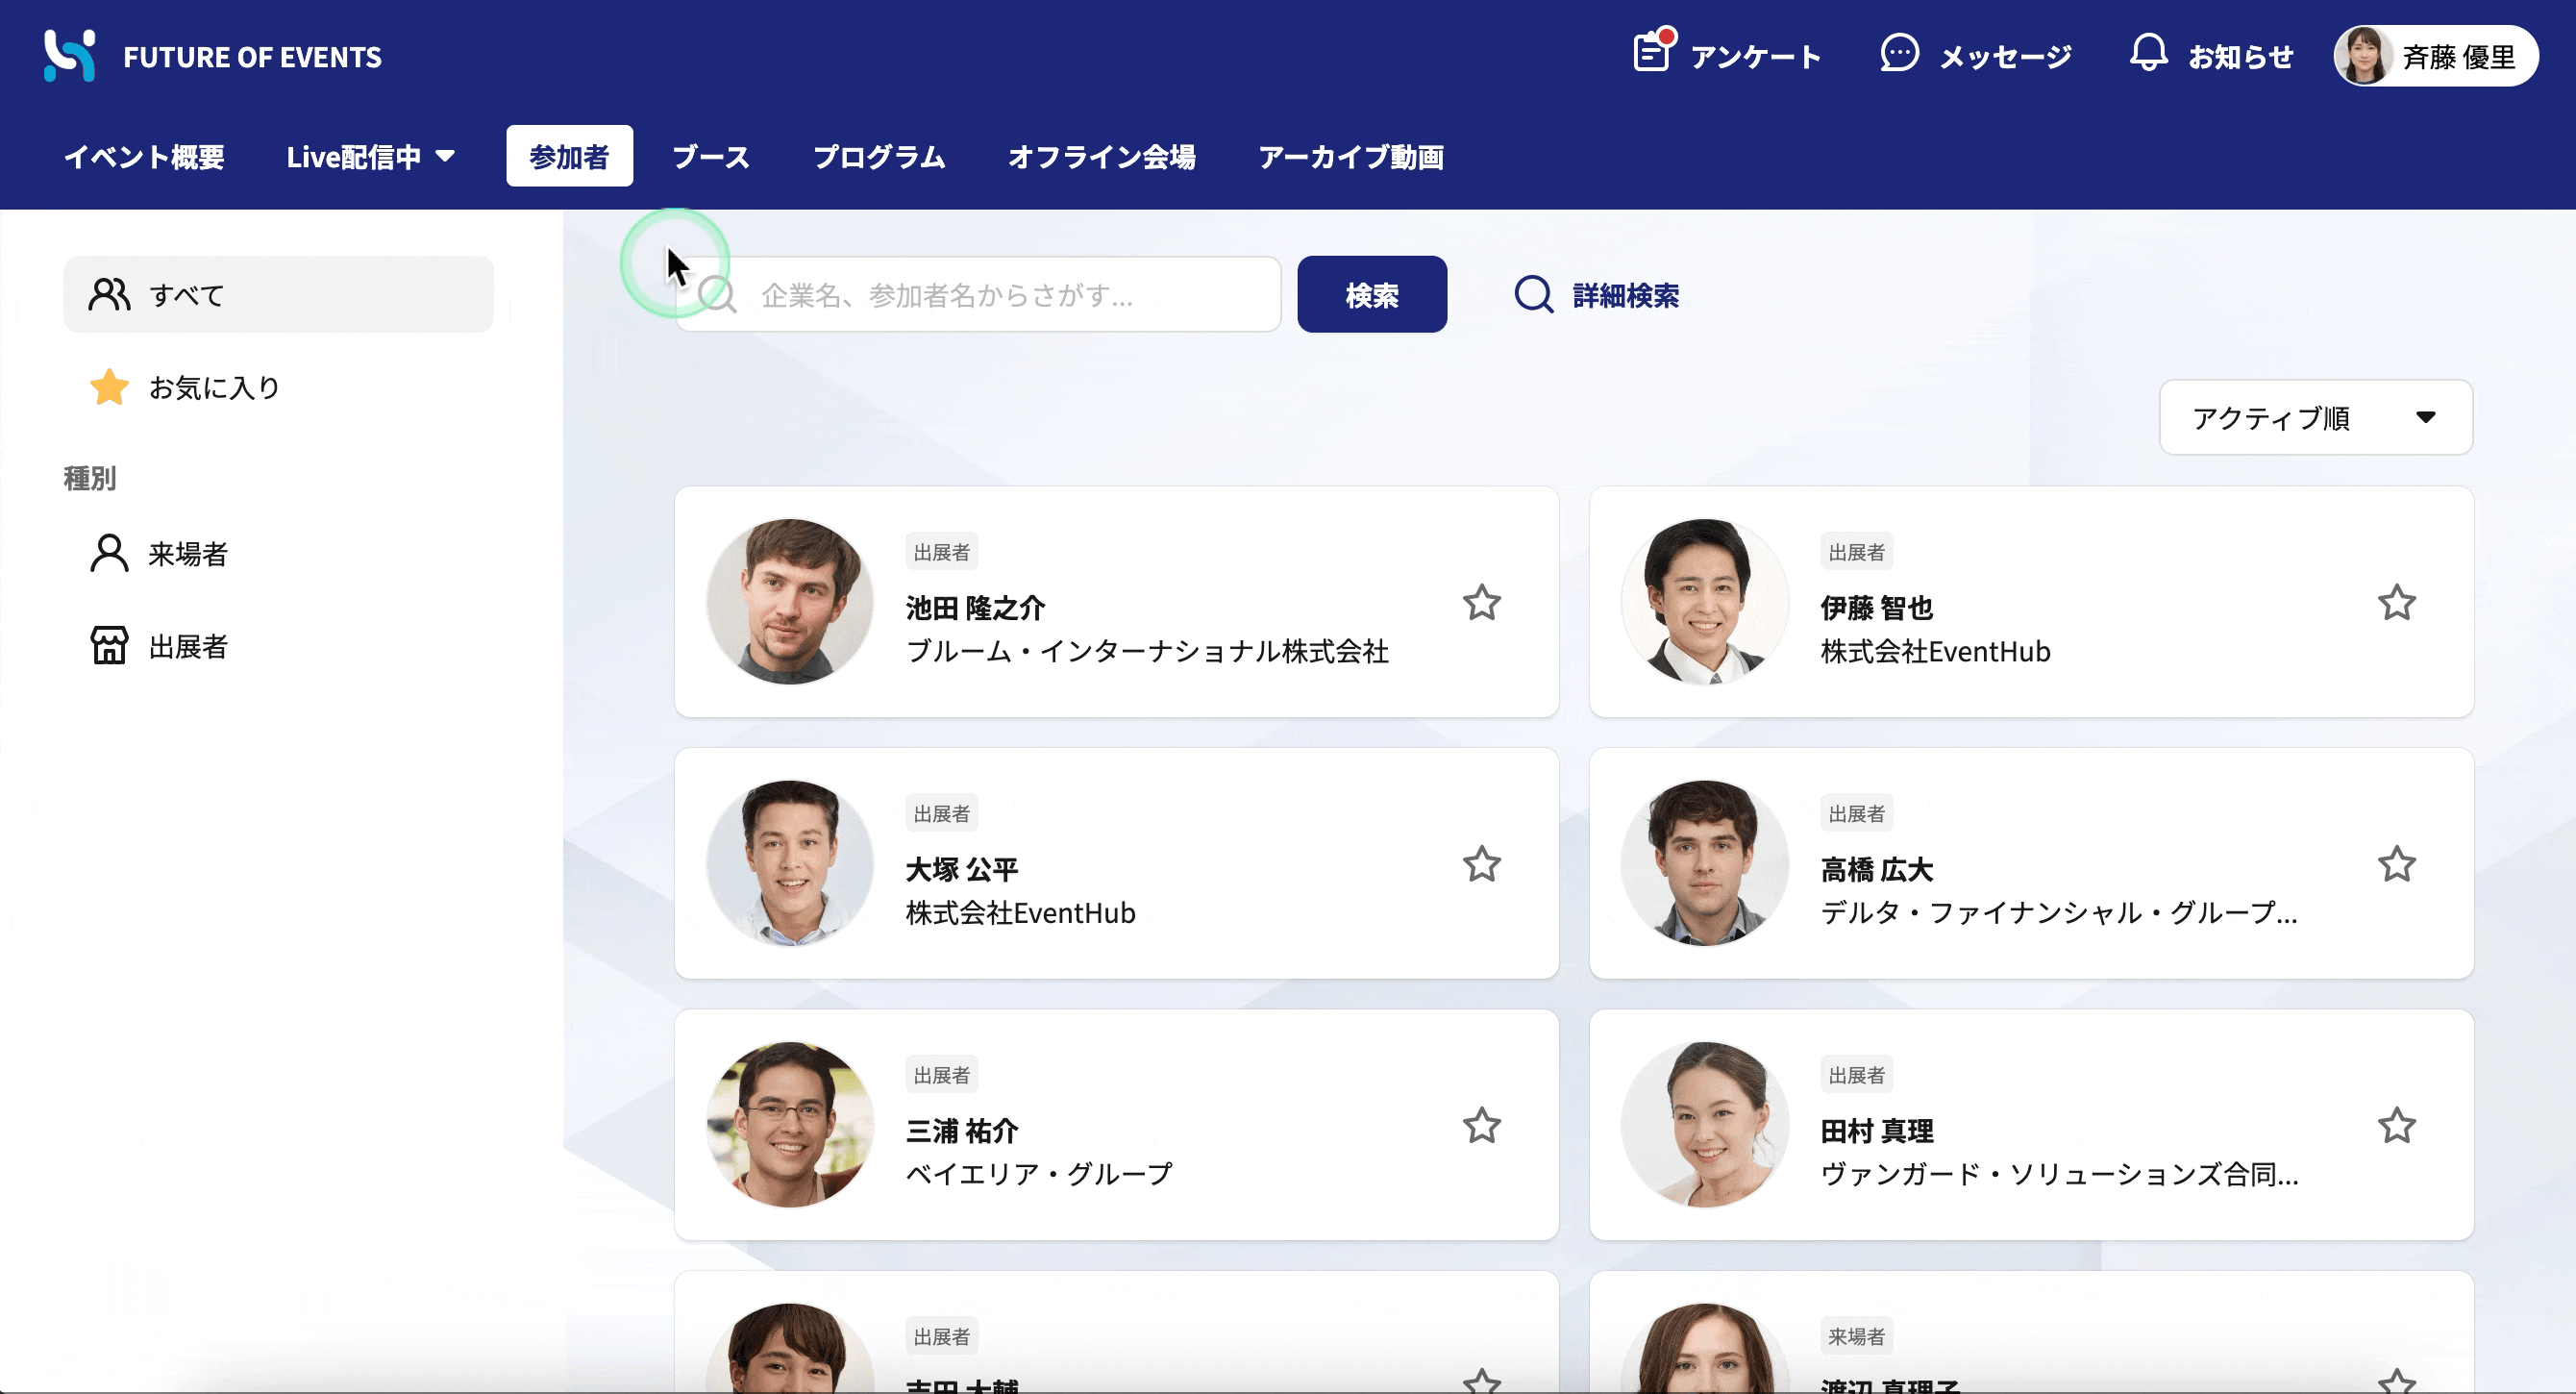Click the メッセージ header link
The width and height of the screenshot is (2576, 1394).
[2005, 57]
